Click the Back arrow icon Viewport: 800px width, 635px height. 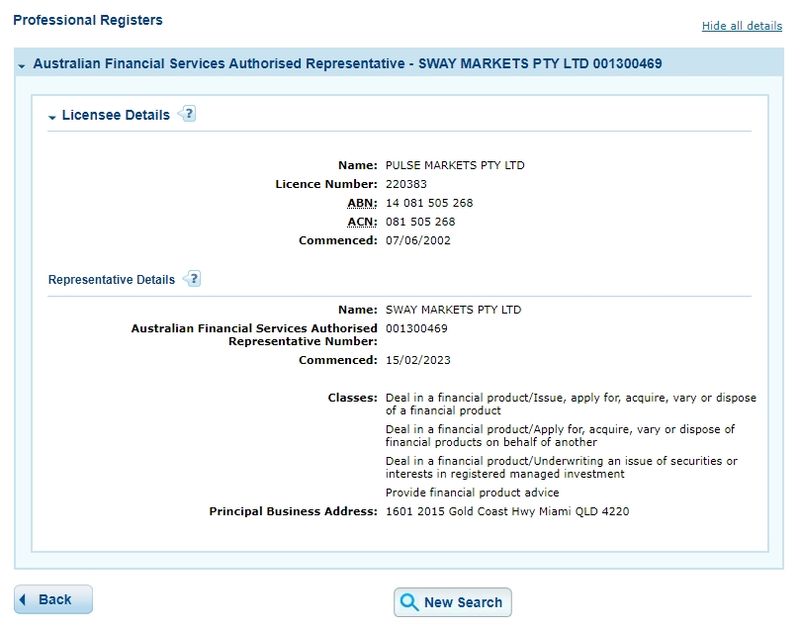coord(22,599)
